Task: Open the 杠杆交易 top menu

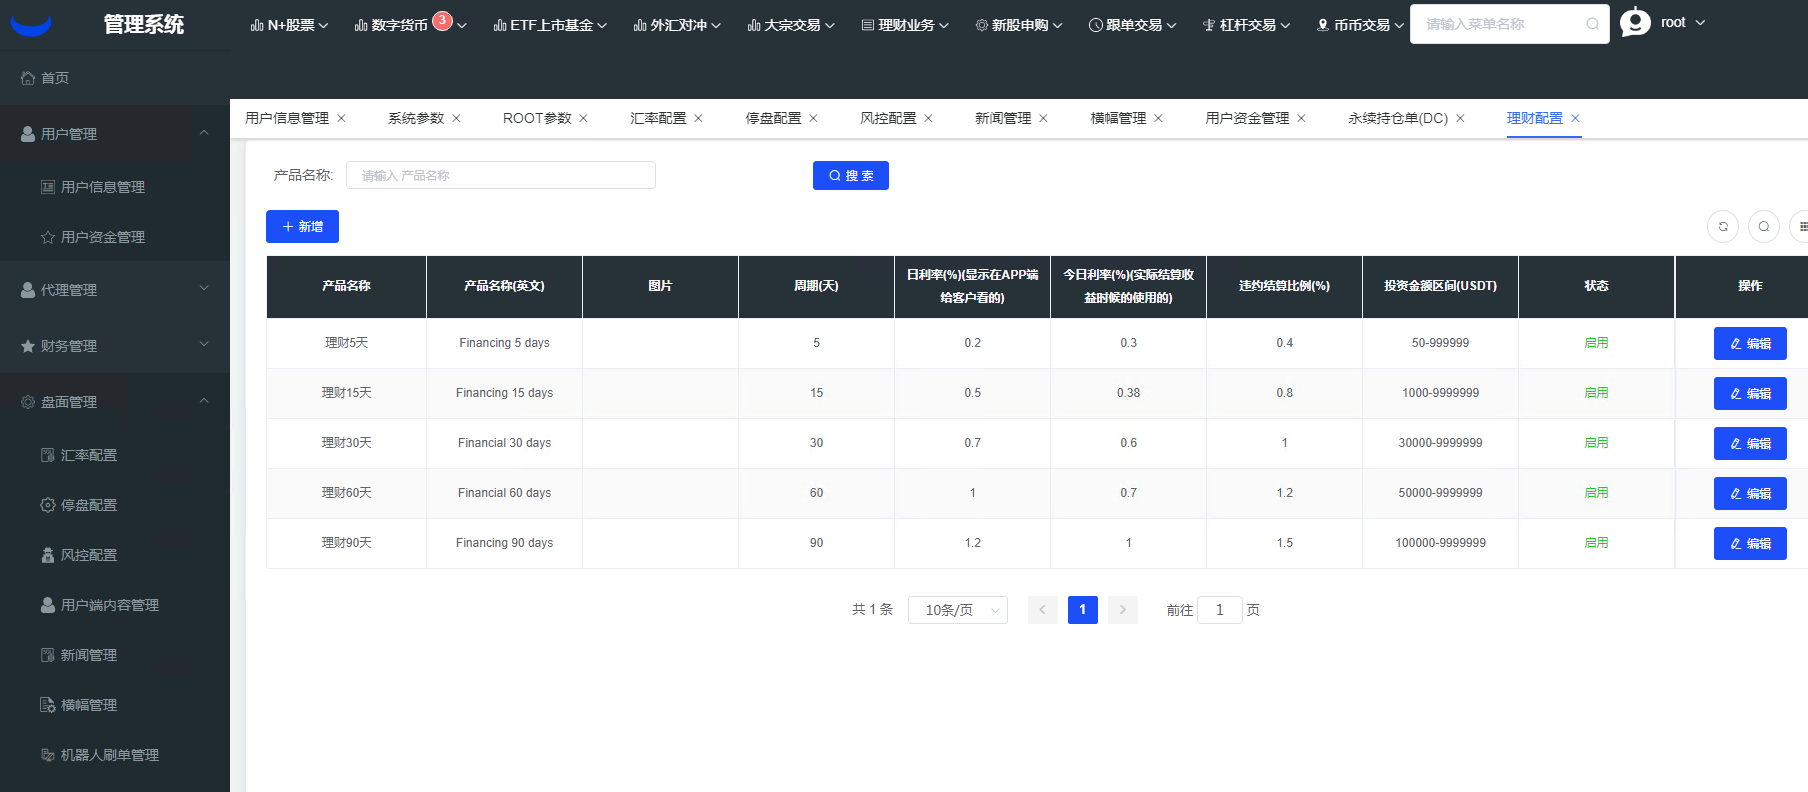Action: pos(1246,25)
